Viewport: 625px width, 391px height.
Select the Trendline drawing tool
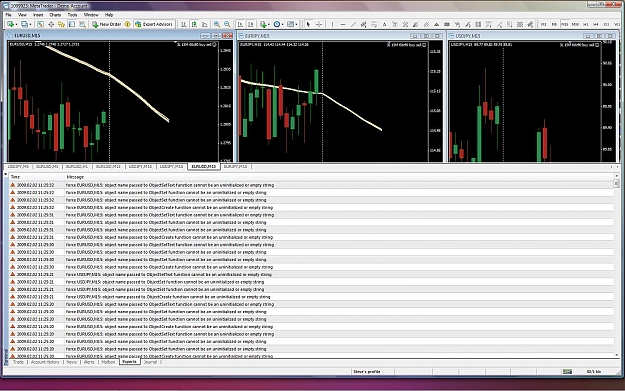[353, 24]
